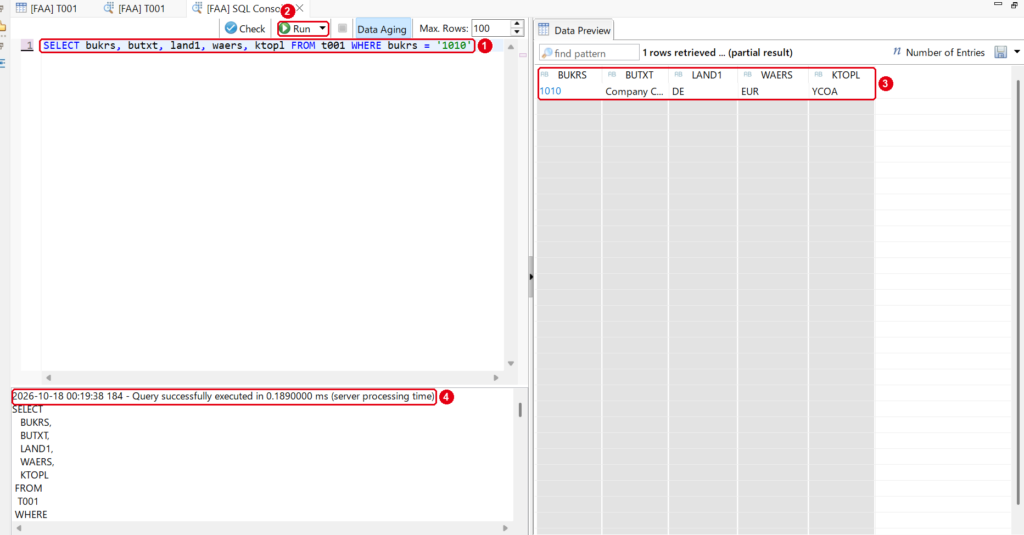Click the editor vertical scroll up arrow
Viewport: 1024px width, 535px height.
tap(511, 47)
